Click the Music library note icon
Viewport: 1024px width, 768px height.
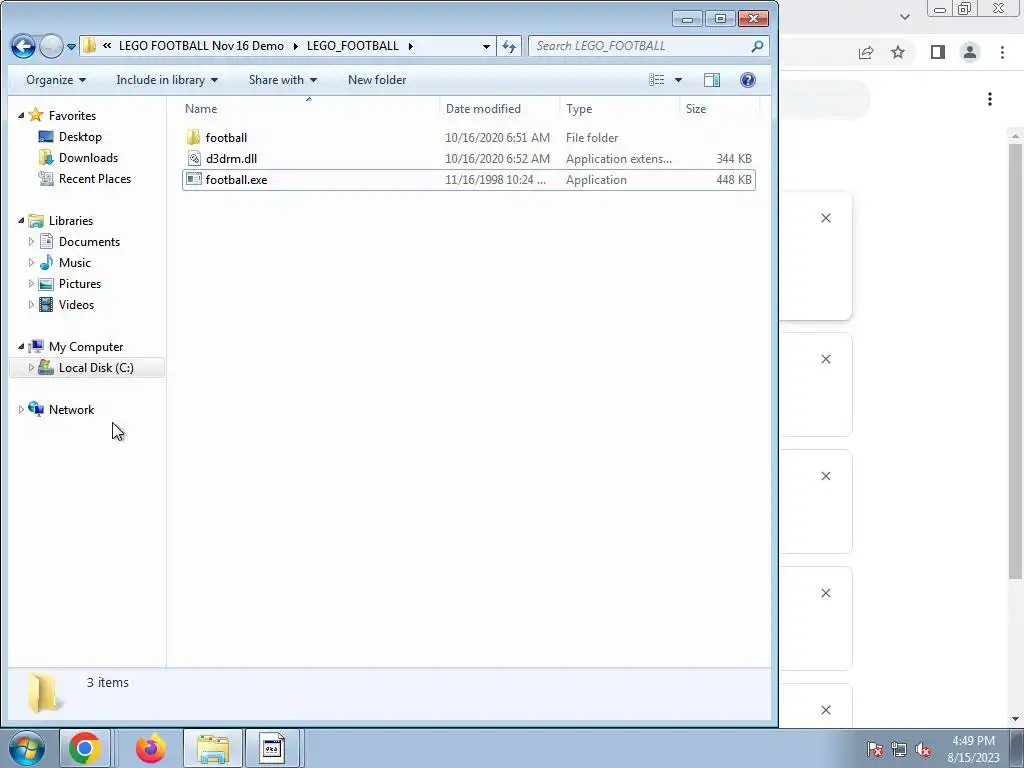(x=46, y=263)
